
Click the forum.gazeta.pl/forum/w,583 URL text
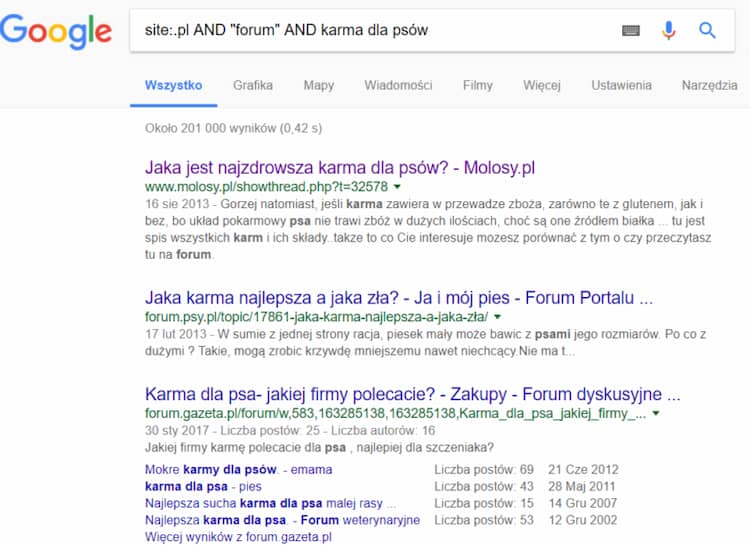click(396, 413)
